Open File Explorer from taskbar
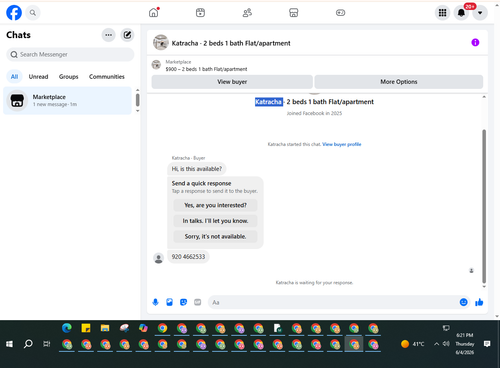Viewport: 500px width, 368px height. pos(105,328)
